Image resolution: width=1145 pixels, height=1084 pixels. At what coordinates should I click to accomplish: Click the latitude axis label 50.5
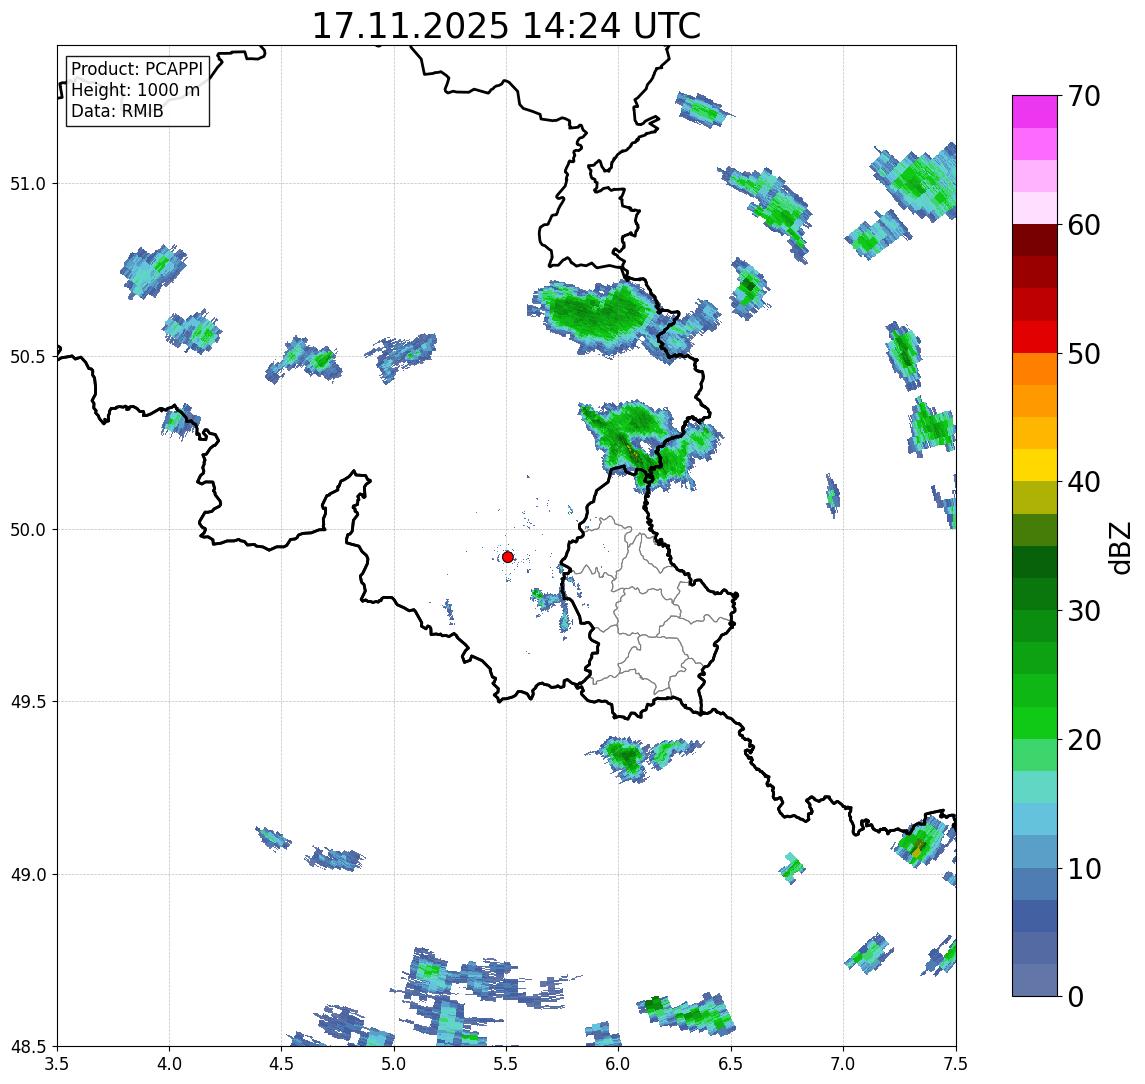[x=28, y=357]
